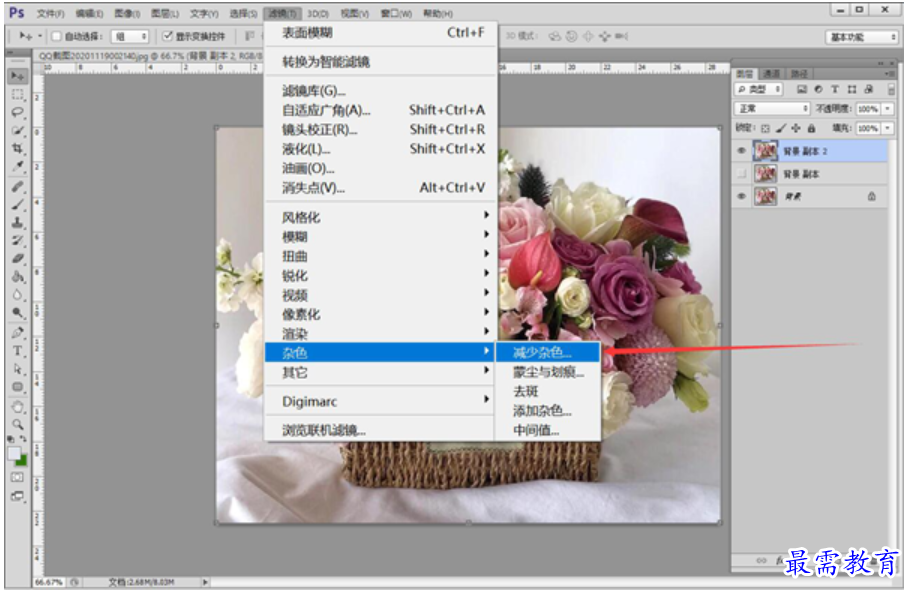Expand the status bar info arrow
Screen dimensions: 907x594
[x=205, y=582]
